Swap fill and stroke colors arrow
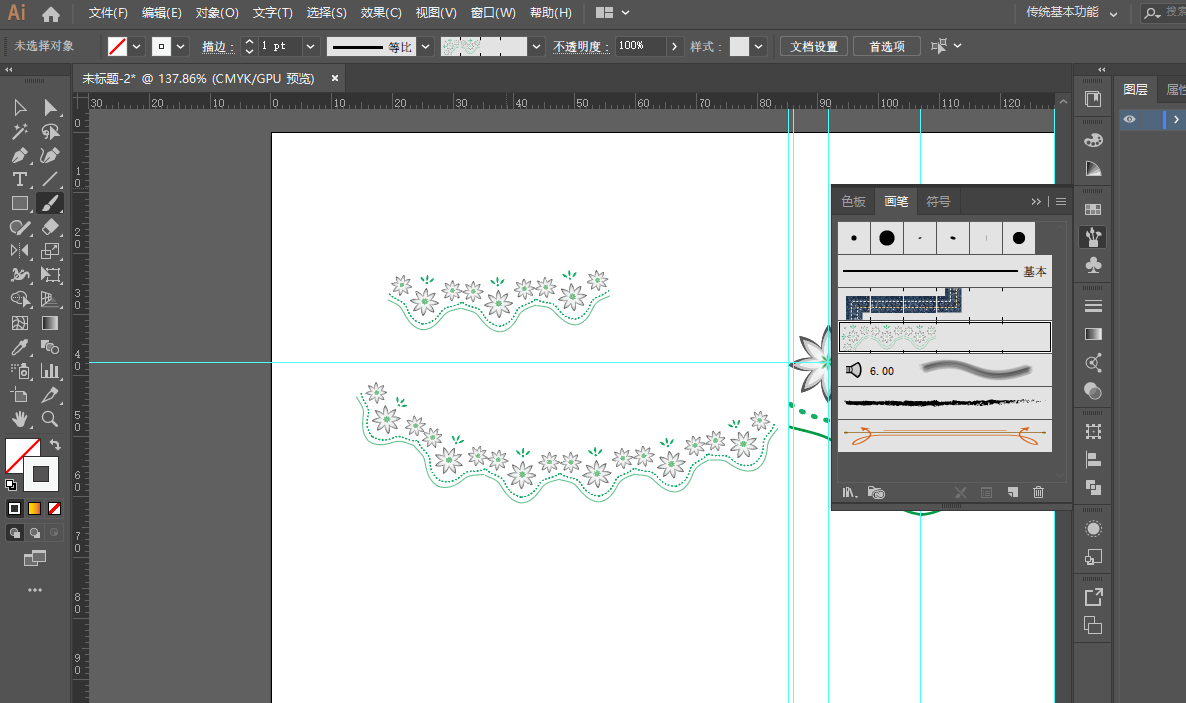The image size is (1186, 703). 56,445
